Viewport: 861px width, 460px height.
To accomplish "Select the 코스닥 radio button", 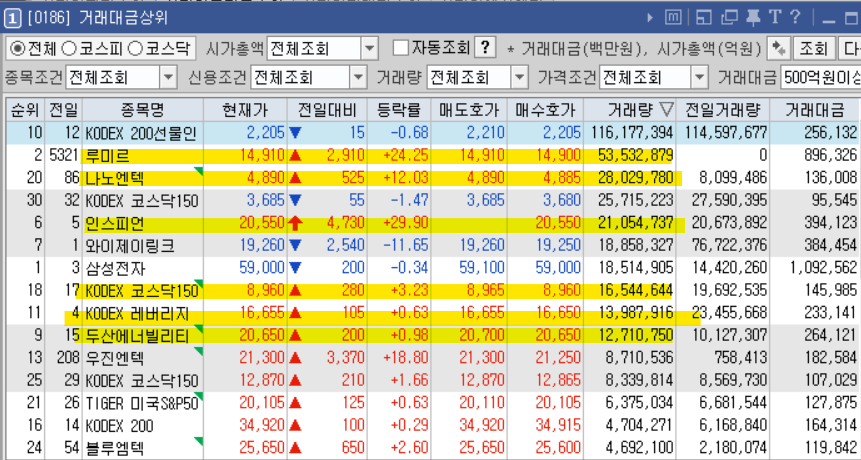I will [135, 49].
